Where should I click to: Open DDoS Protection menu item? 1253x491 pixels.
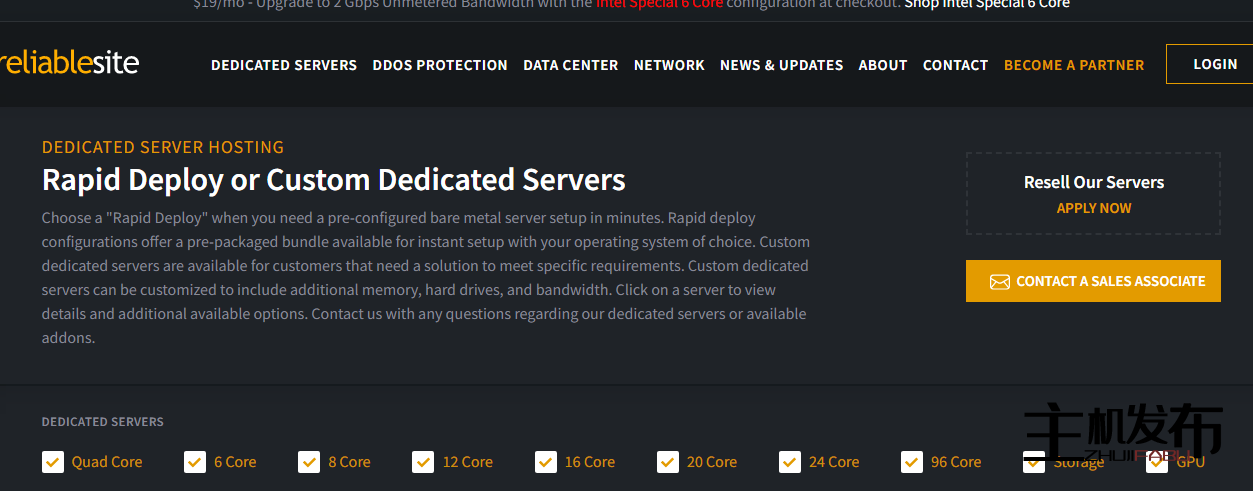coord(440,65)
